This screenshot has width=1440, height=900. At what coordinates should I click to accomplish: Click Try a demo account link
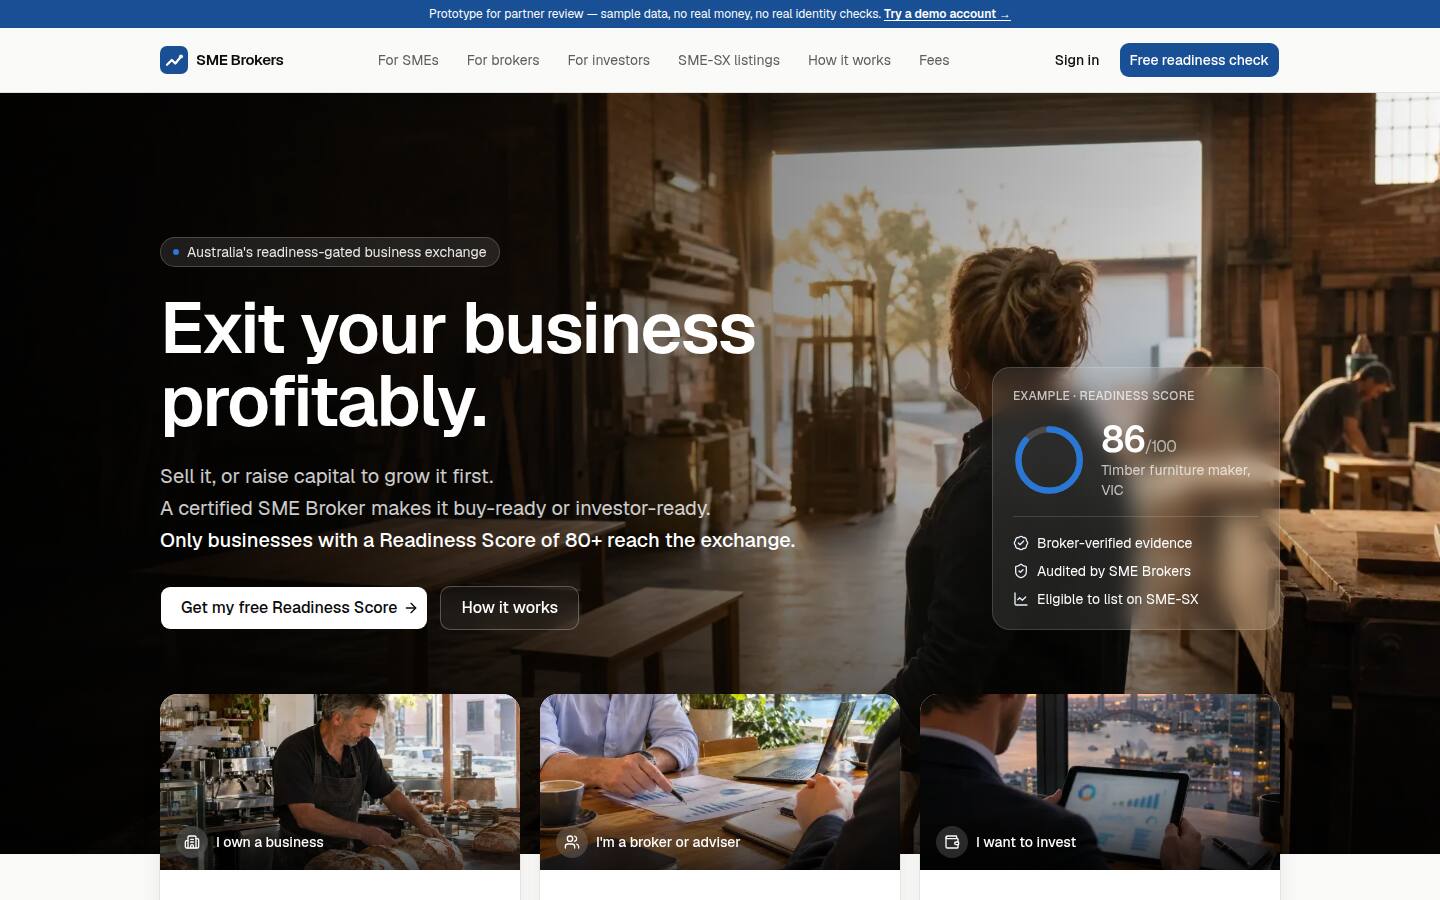click(x=947, y=14)
